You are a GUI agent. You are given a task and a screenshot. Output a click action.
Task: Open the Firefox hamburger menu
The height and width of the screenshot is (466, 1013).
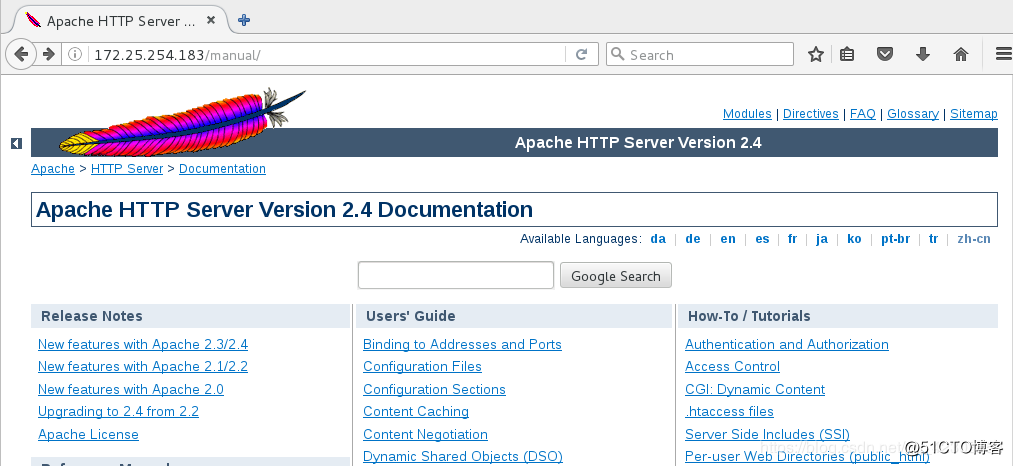tap(1003, 54)
